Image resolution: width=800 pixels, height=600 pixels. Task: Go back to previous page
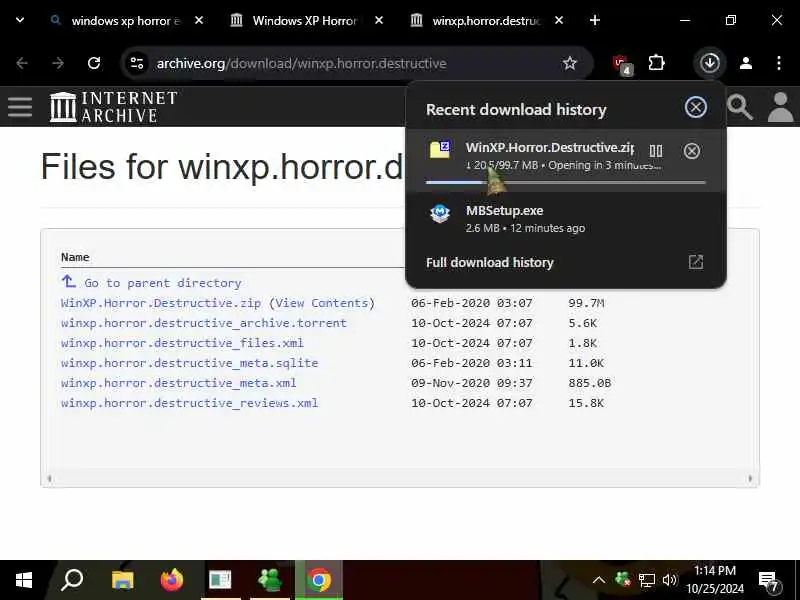click(22, 63)
